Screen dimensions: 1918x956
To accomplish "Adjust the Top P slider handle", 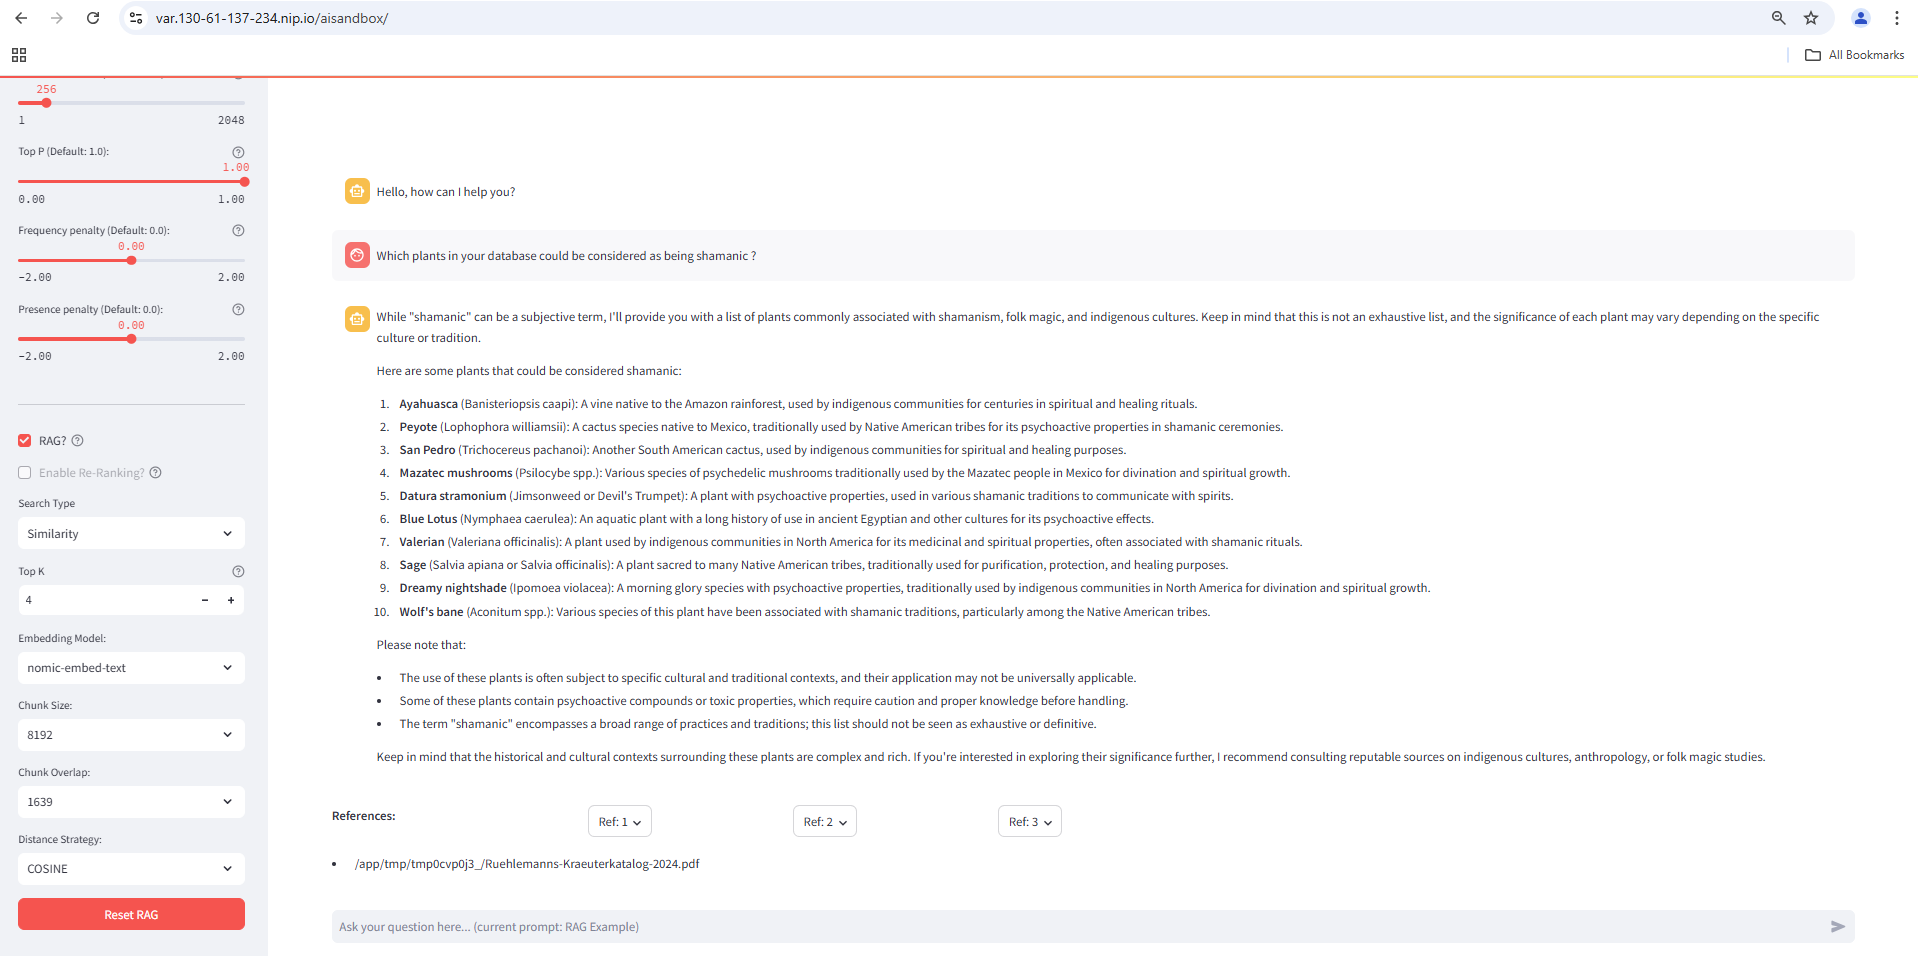I will click(244, 182).
